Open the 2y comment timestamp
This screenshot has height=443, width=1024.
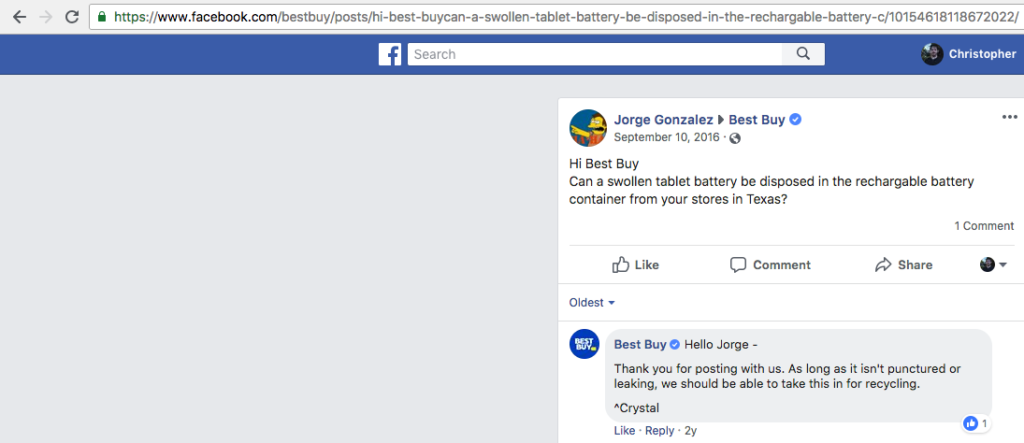point(690,431)
